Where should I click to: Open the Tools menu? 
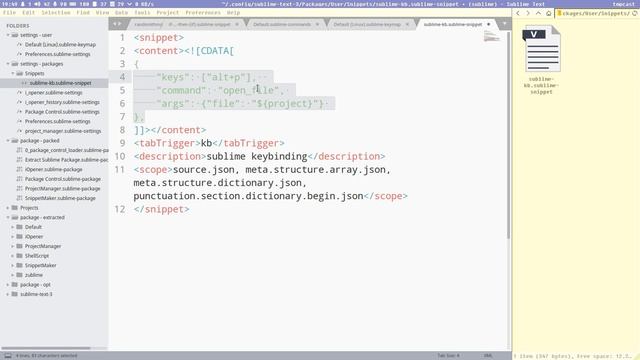142,13
